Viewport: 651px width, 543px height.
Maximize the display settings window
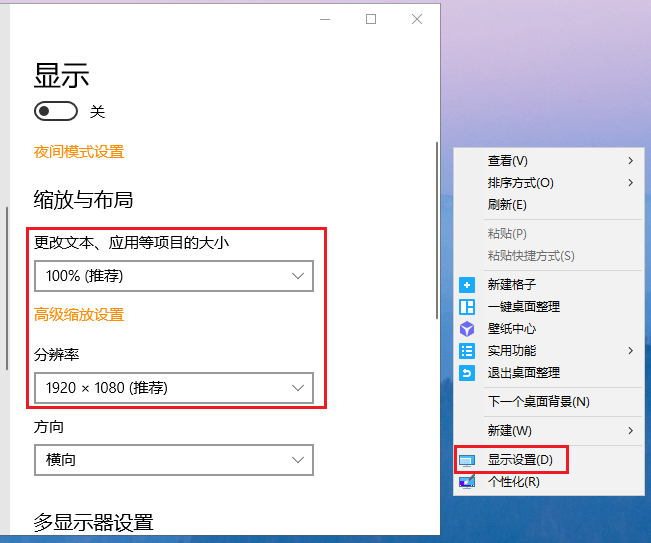click(371, 19)
